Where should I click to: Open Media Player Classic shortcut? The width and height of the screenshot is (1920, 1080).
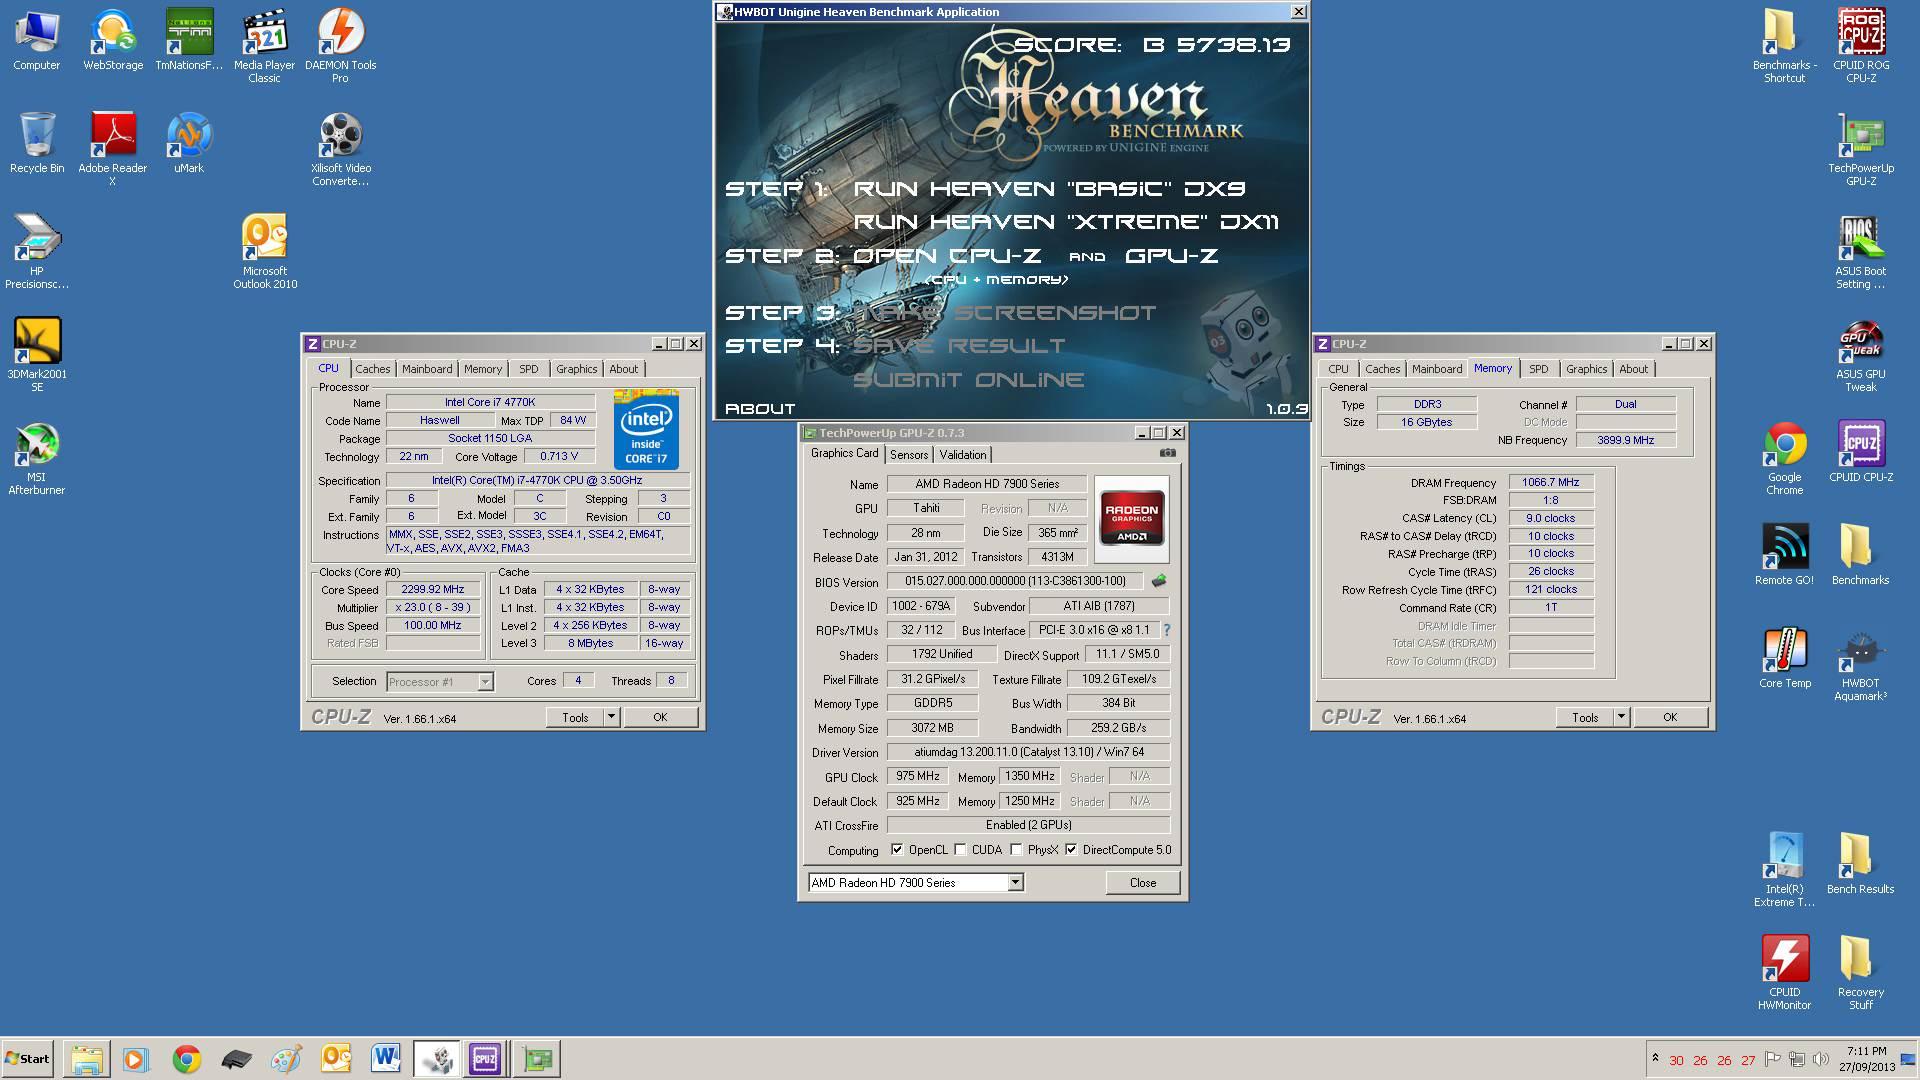(x=264, y=47)
